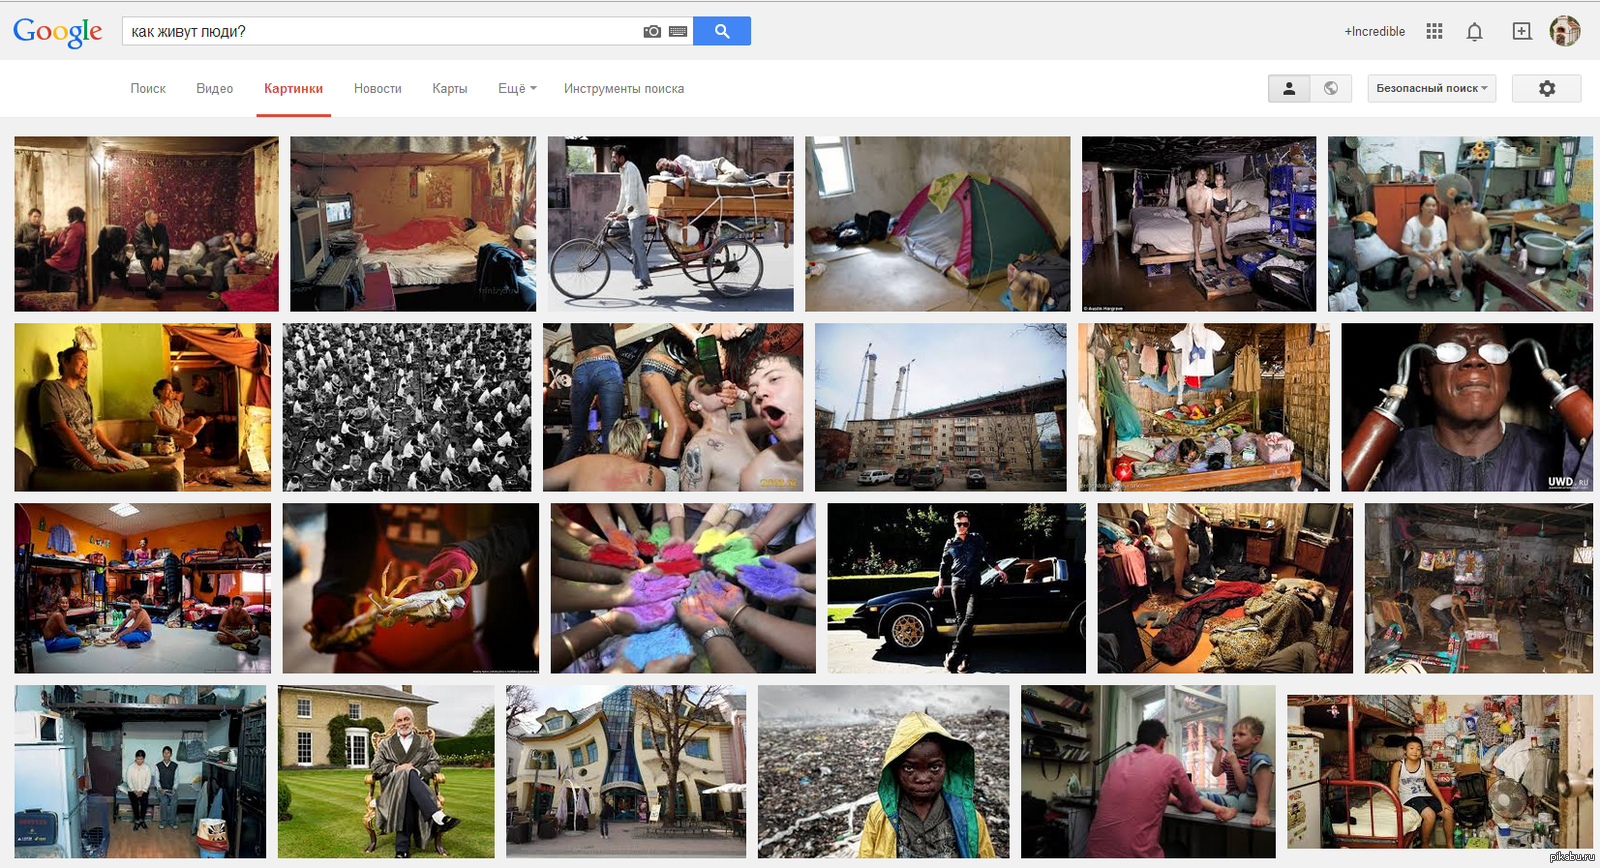The image size is (1600, 868).
Task: Go to the Новости tab
Action: (377, 89)
